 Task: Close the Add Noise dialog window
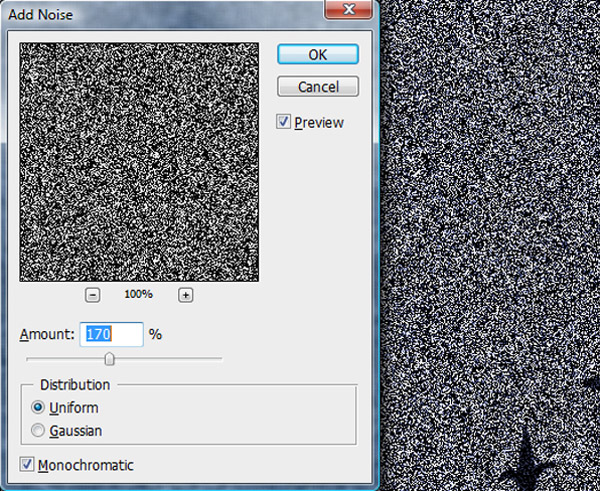(x=348, y=9)
